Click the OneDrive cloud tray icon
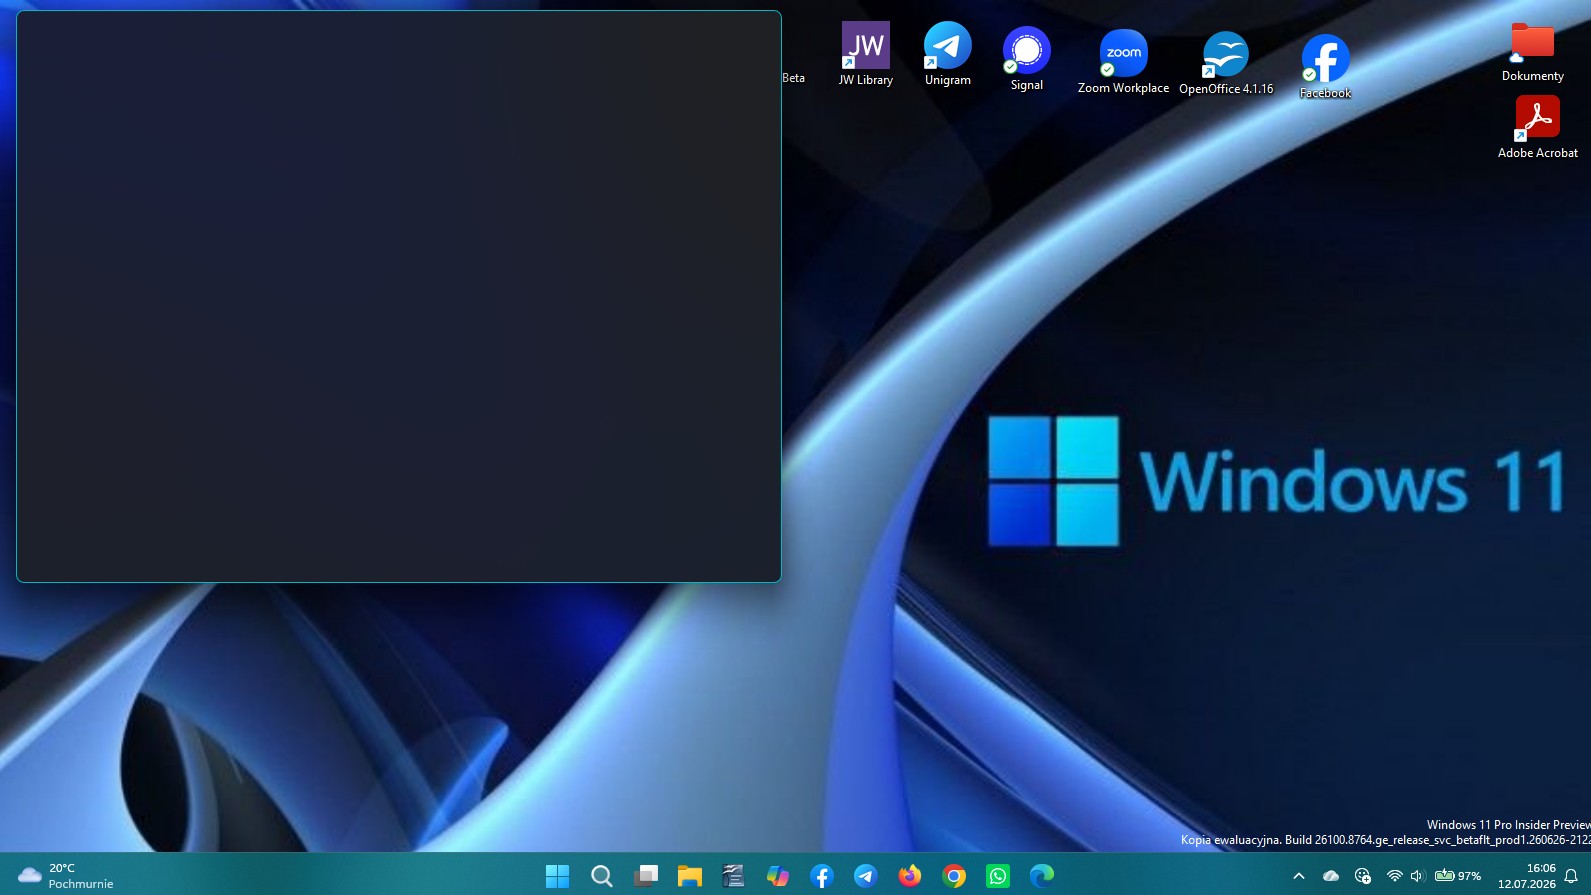Image resolution: width=1591 pixels, height=895 pixels. pyautogui.click(x=1331, y=876)
